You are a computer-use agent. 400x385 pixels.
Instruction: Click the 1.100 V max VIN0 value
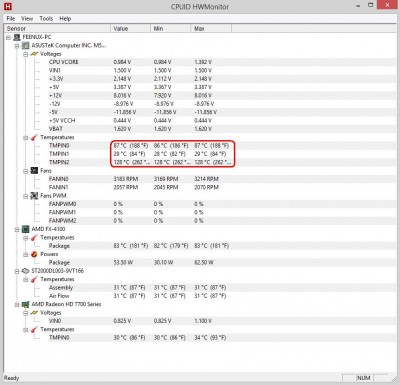tap(203, 321)
